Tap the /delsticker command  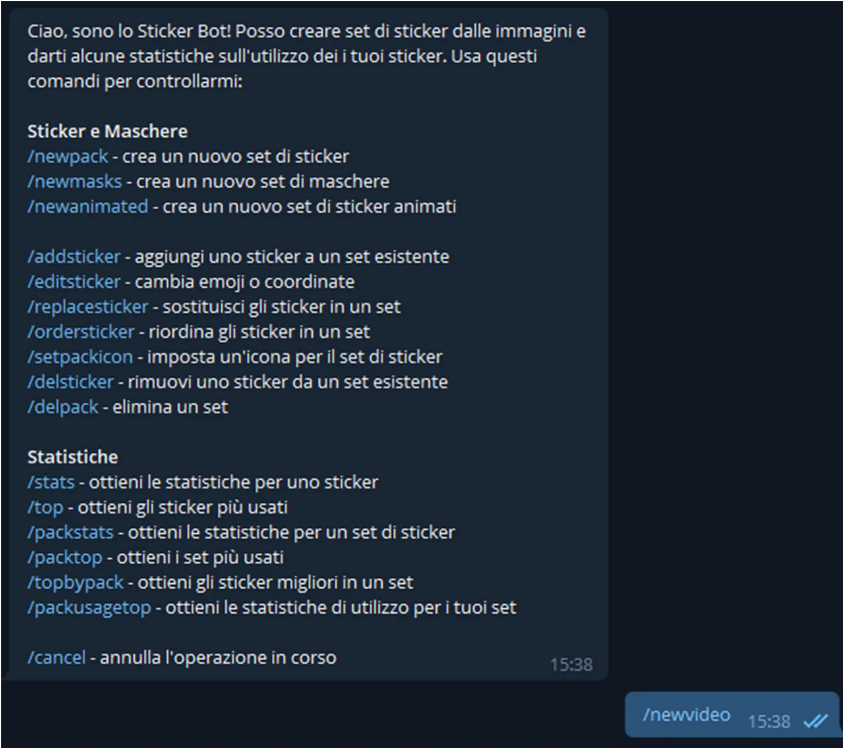click(70, 382)
